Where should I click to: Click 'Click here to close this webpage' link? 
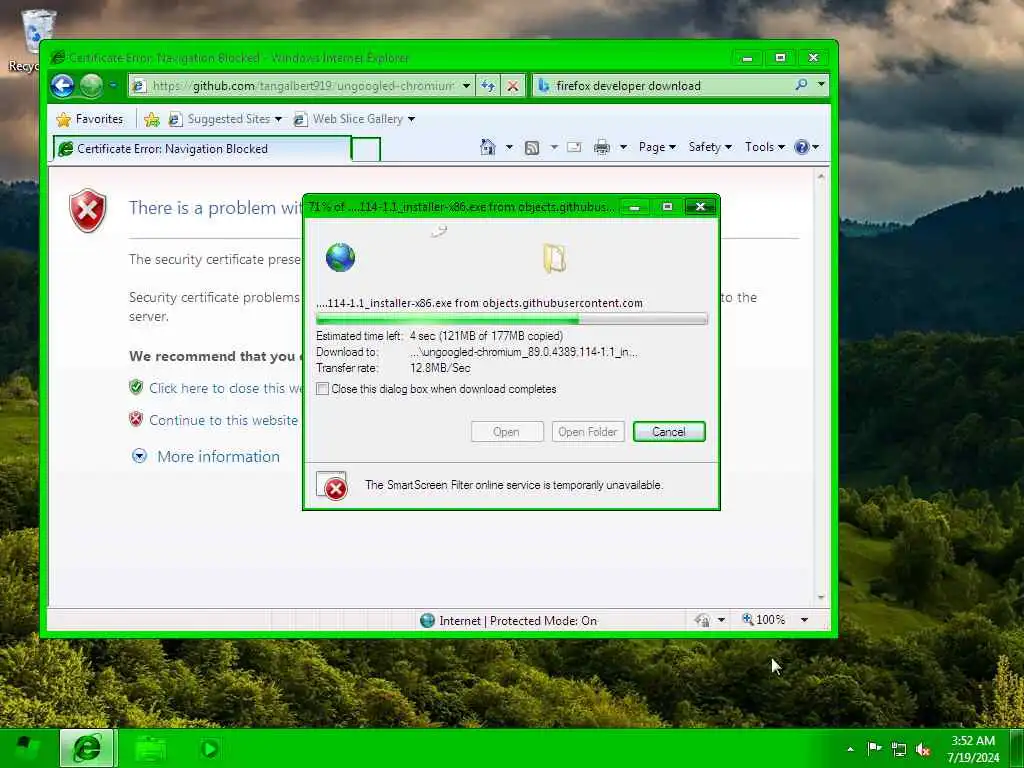tap(225, 388)
